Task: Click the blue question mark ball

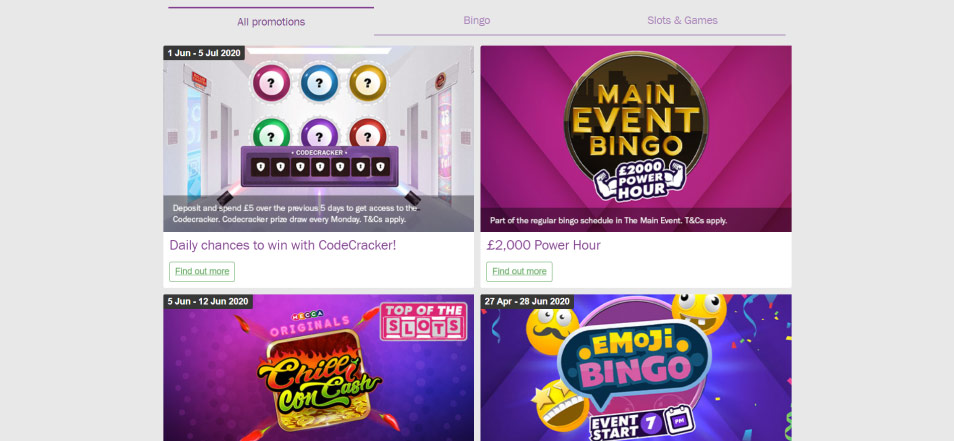Action: click(x=319, y=82)
